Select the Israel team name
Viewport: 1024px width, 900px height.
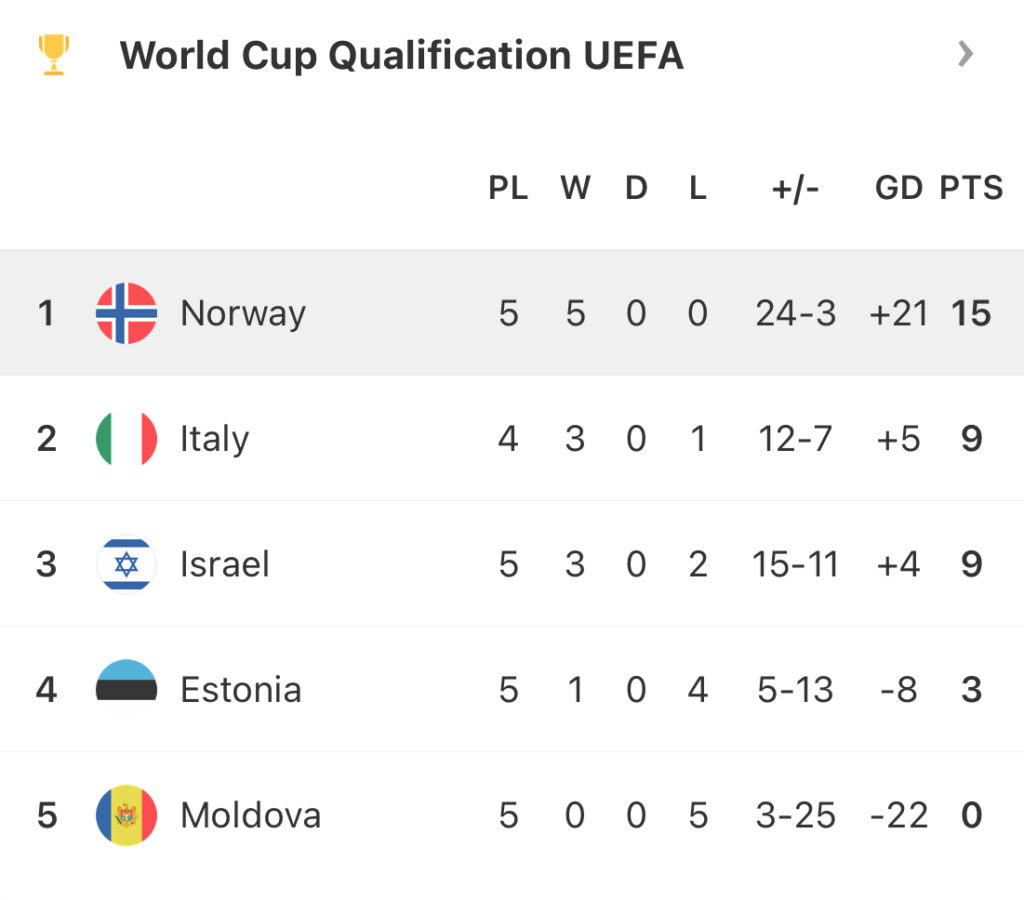coord(225,564)
